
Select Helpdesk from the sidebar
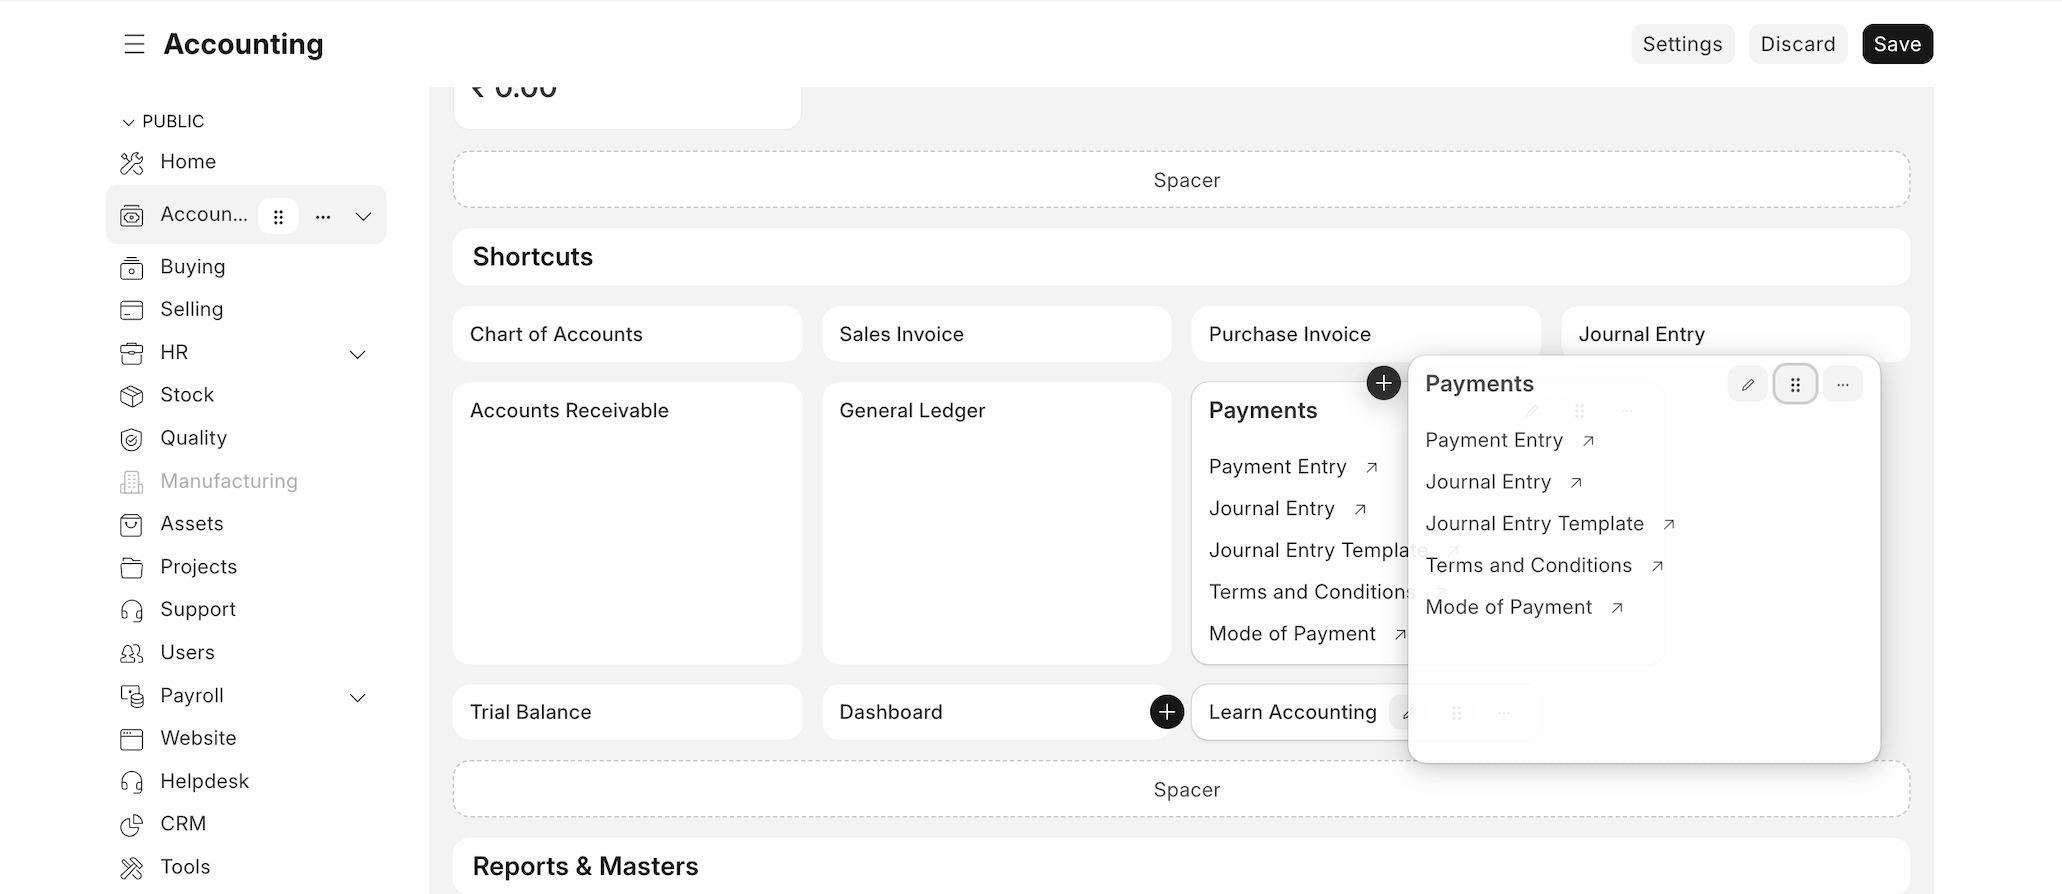204,781
